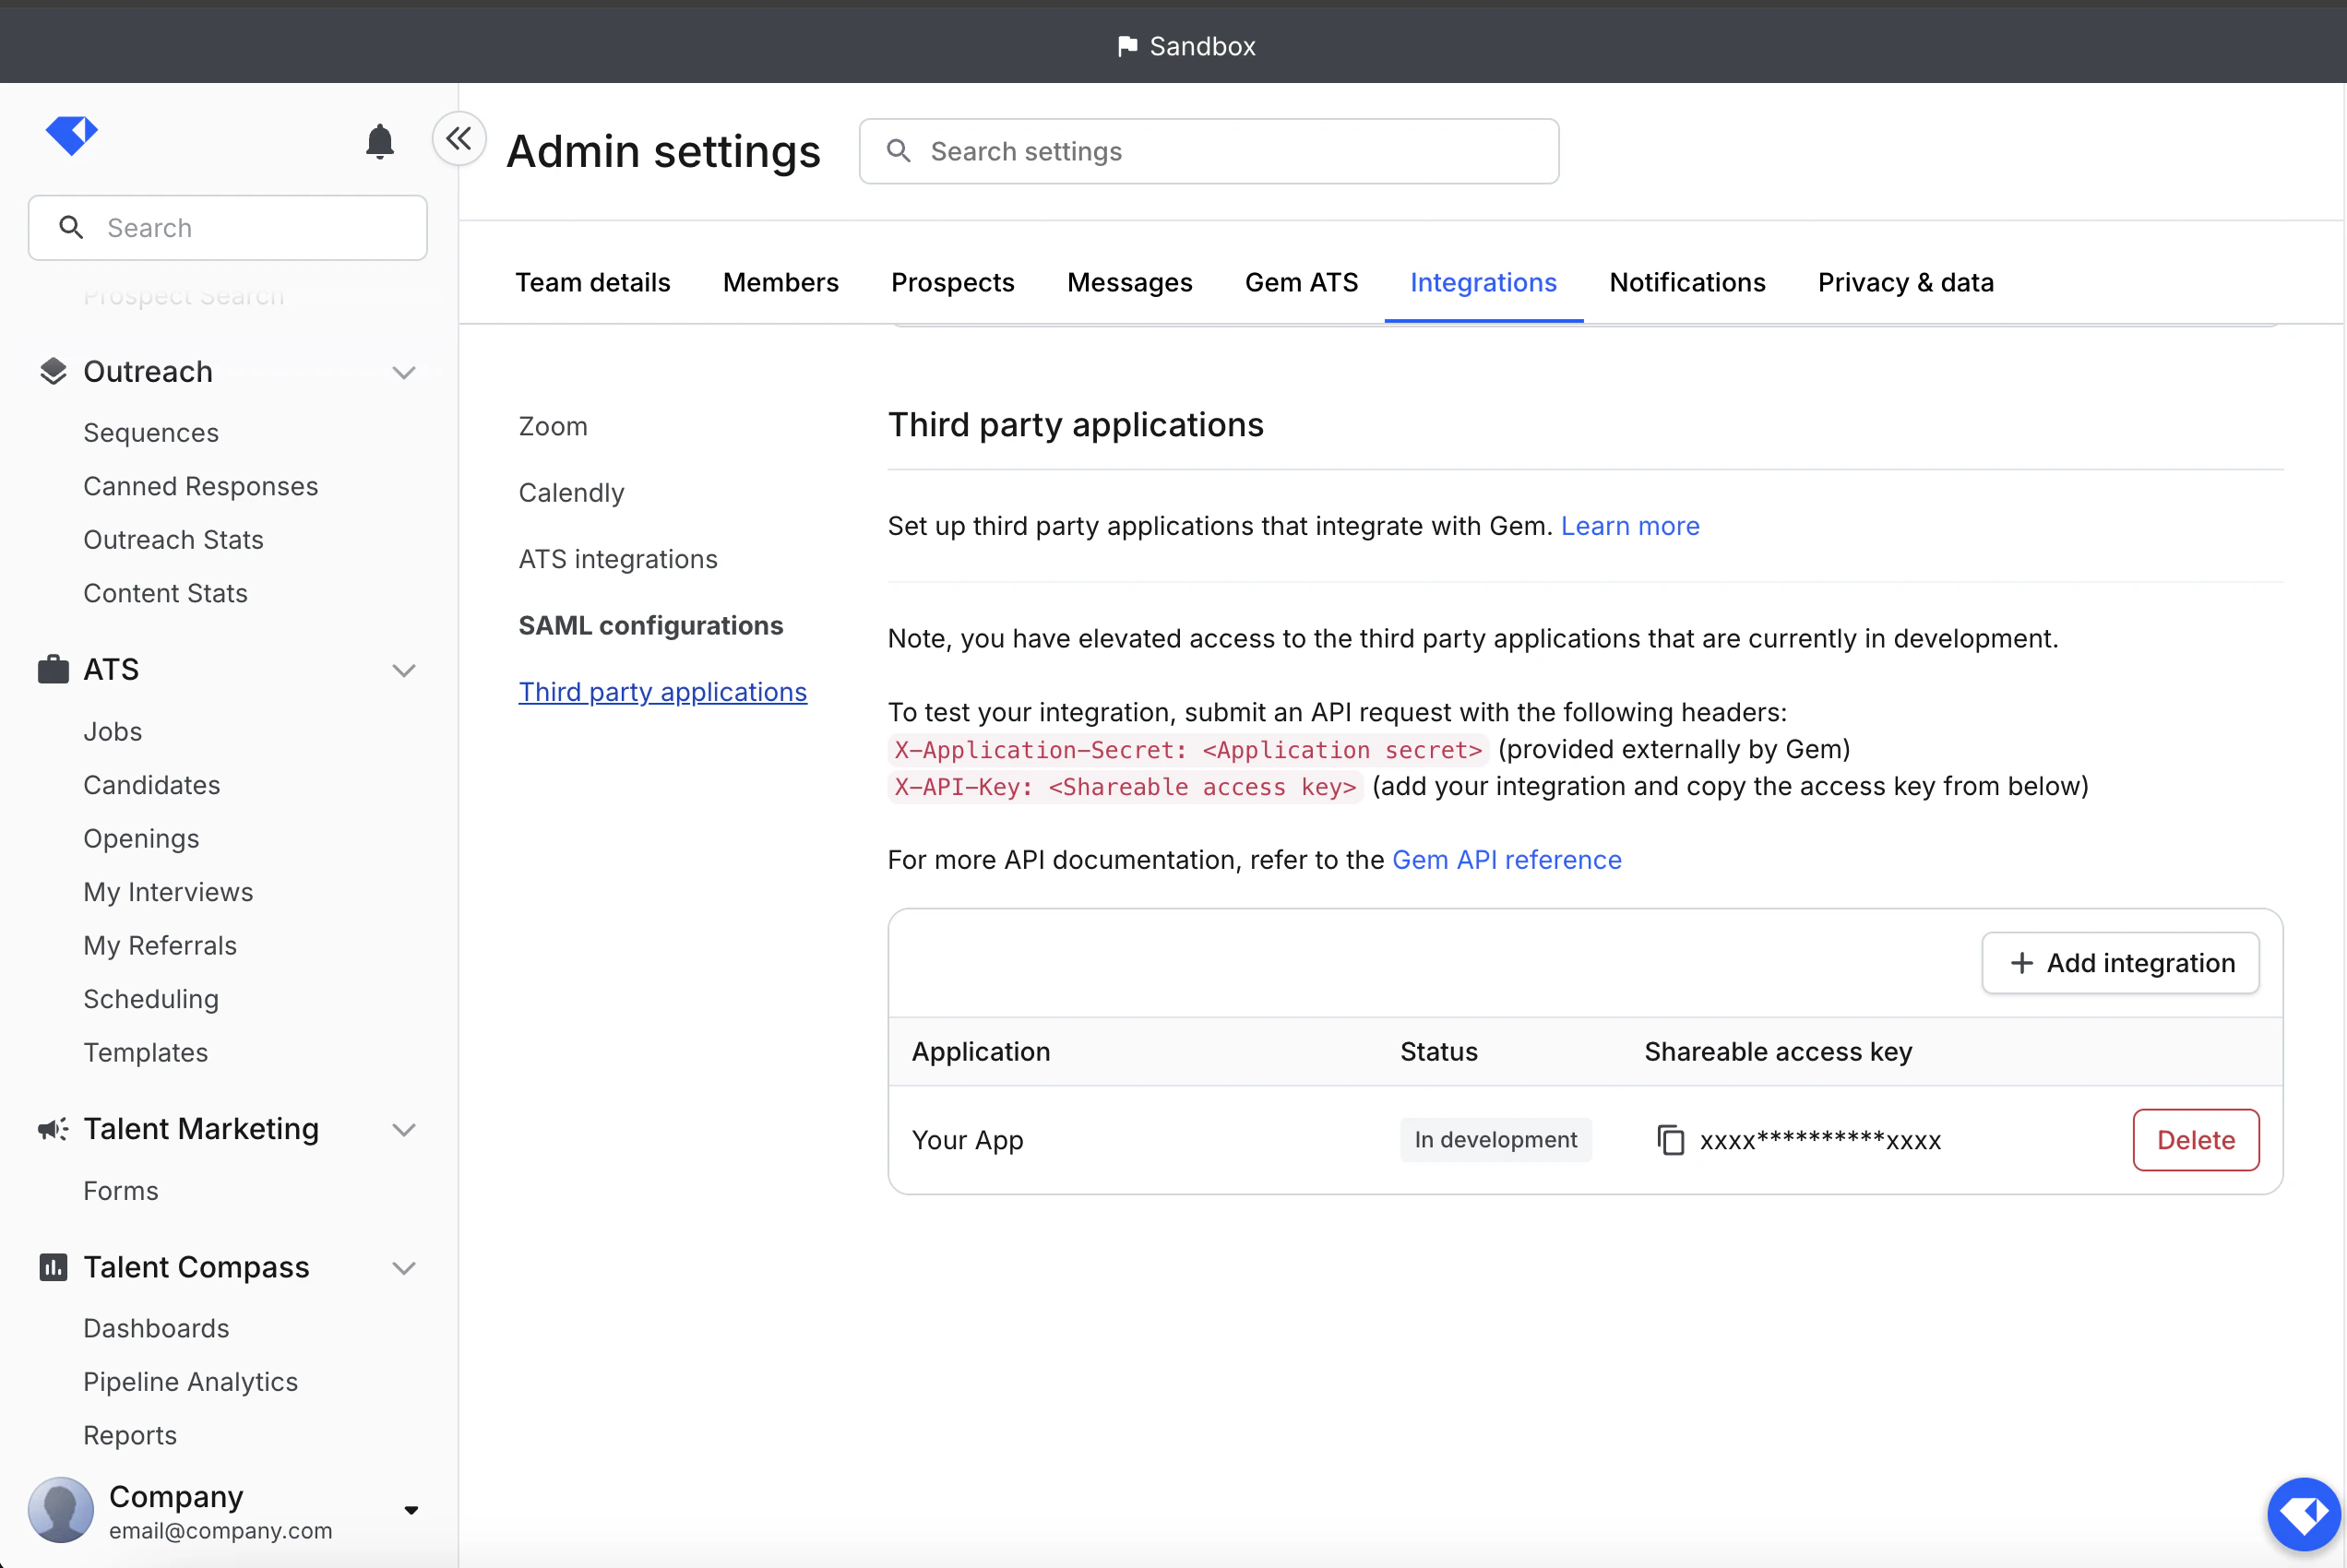
Task: Click the ATS briefcase icon
Action: [53, 669]
